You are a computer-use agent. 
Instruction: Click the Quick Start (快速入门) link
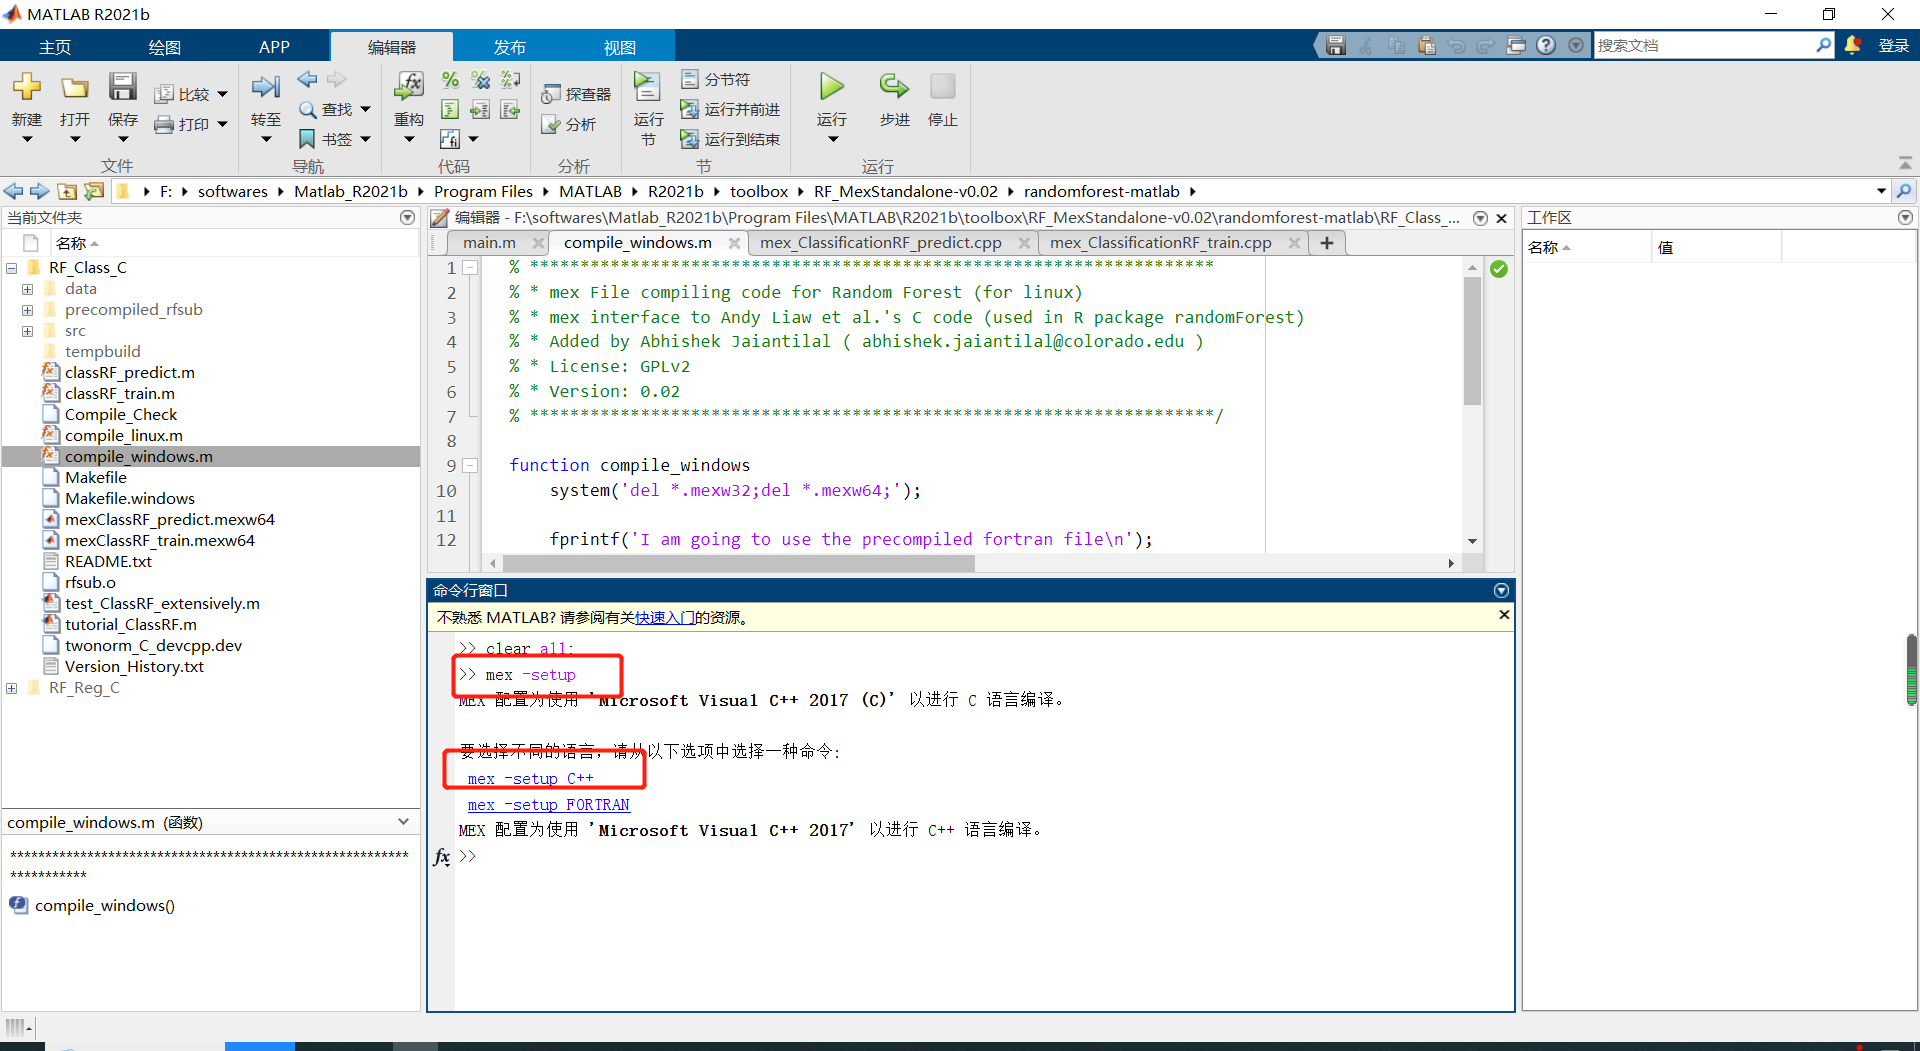[664, 617]
